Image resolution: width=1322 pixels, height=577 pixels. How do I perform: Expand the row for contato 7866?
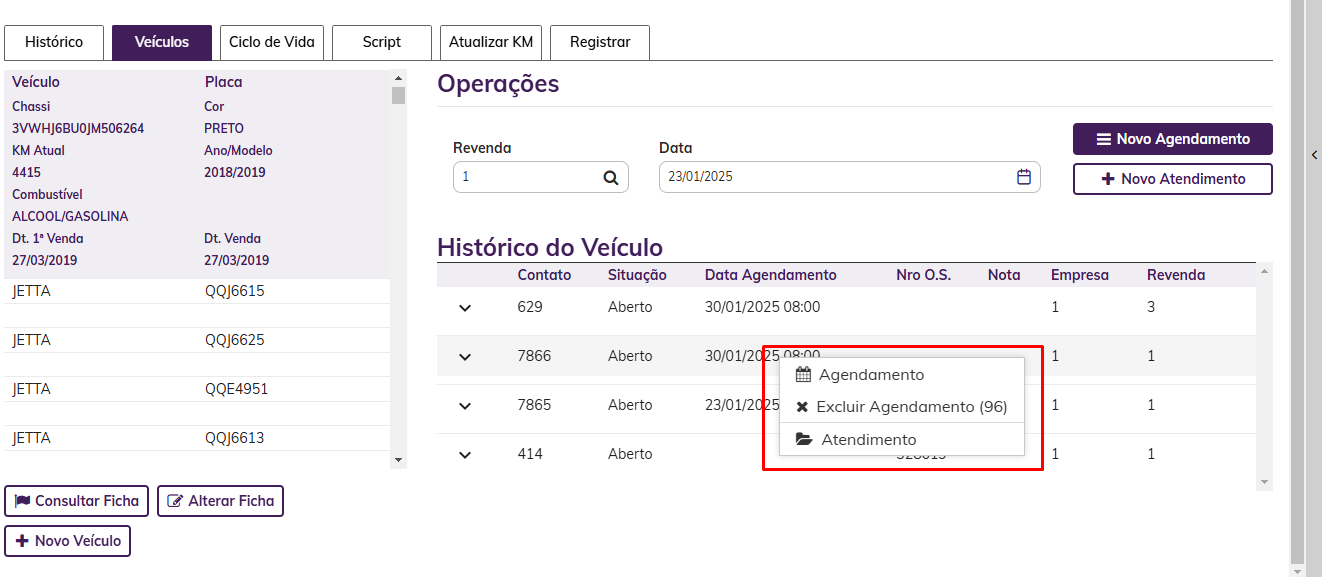coord(465,357)
